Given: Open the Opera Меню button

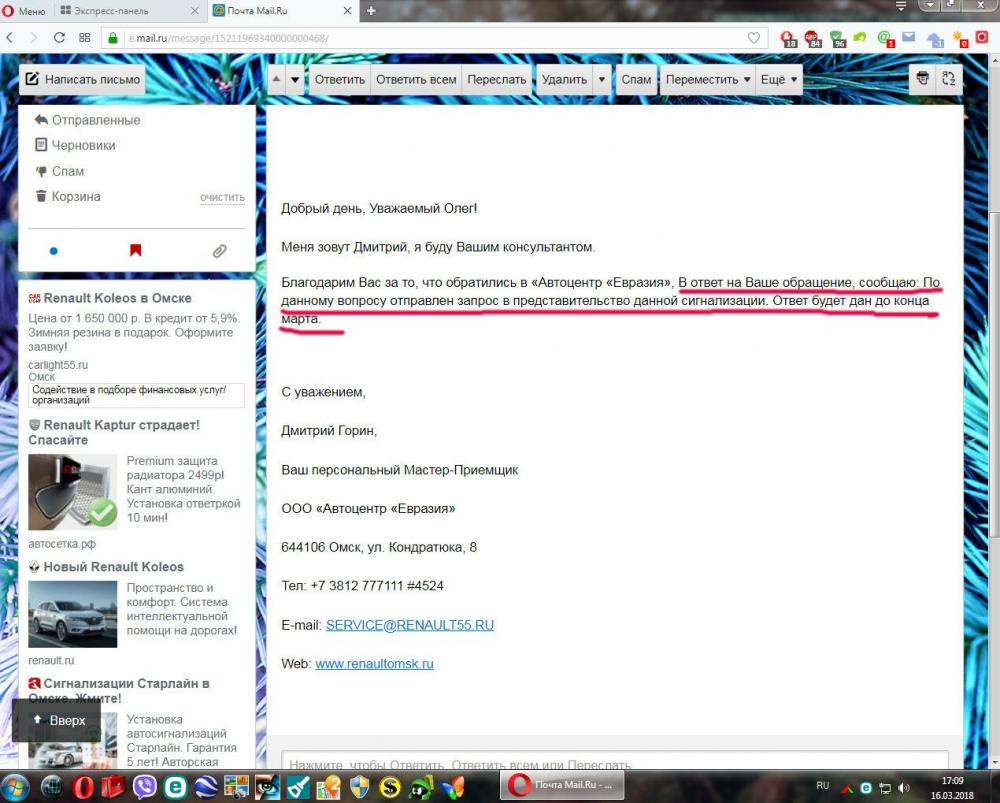Looking at the screenshot, I should pyautogui.click(x=24, y=11).
